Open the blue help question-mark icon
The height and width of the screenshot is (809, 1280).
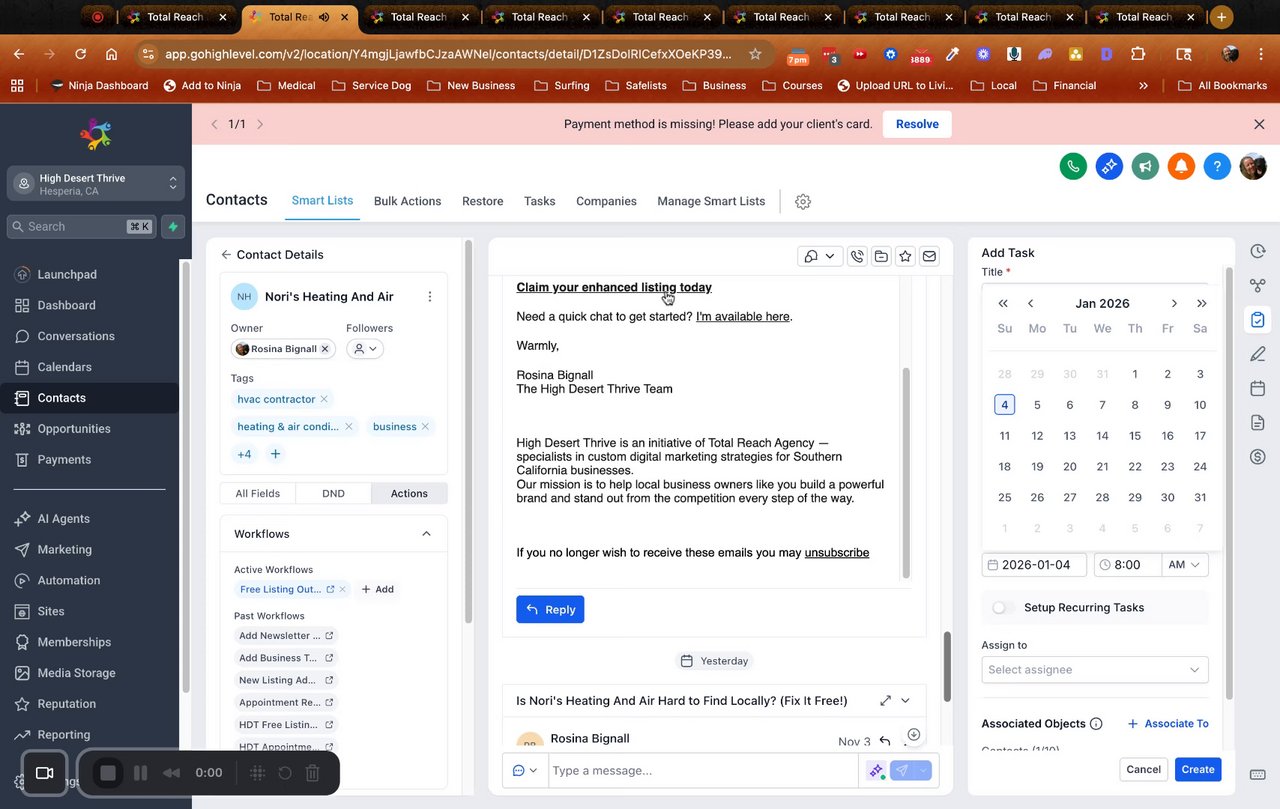coord(1217,167)
